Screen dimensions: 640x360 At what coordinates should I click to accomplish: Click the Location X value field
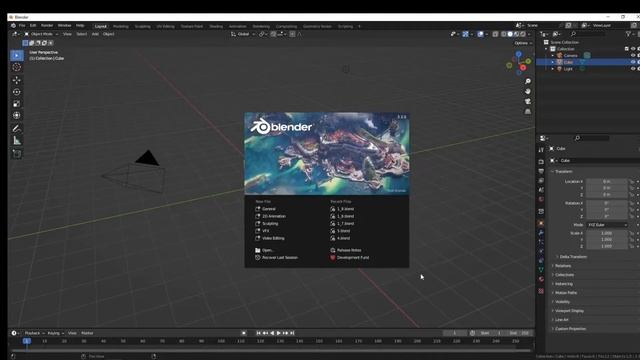(607, 181)
